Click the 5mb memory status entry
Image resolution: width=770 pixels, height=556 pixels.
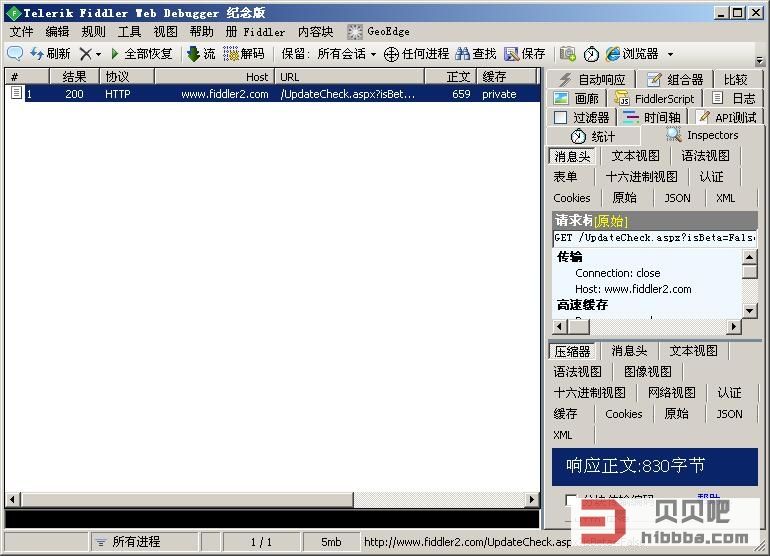330,542
